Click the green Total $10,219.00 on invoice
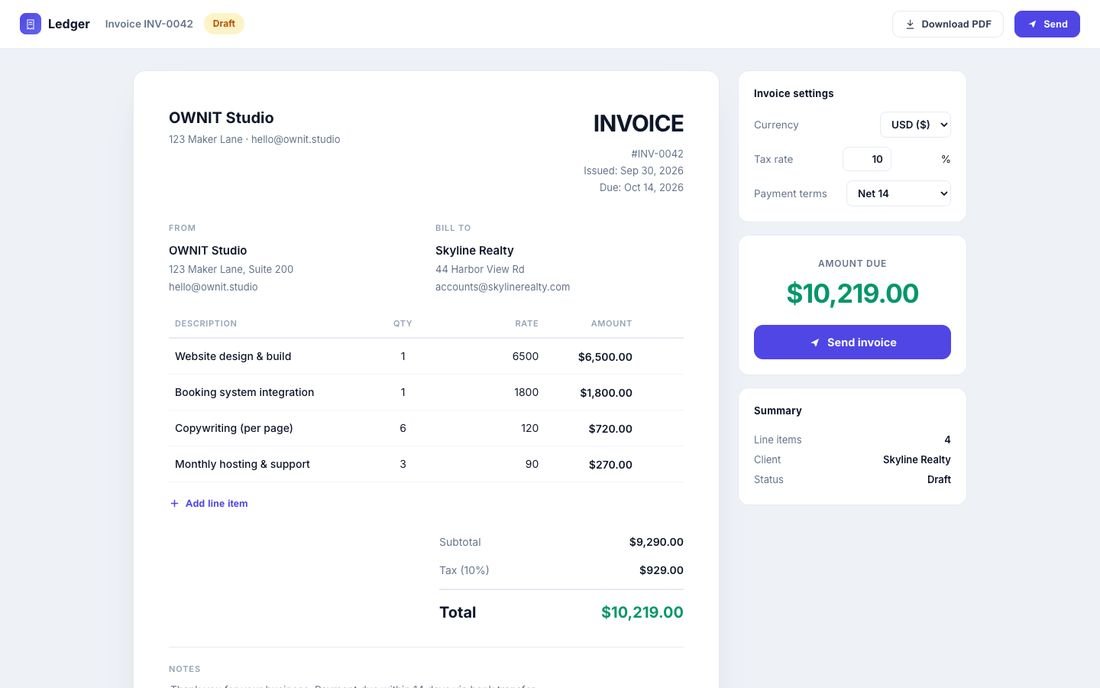 pyautogui.click(x=642, y=612)
